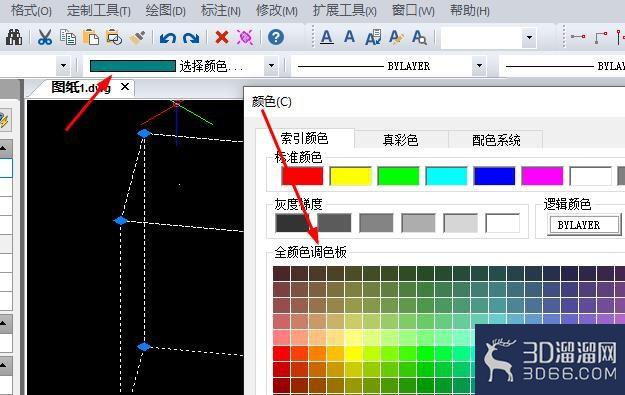Switch to the True Color tab
The width and height of the screenshot is (625, 395).
click(401, 140)
